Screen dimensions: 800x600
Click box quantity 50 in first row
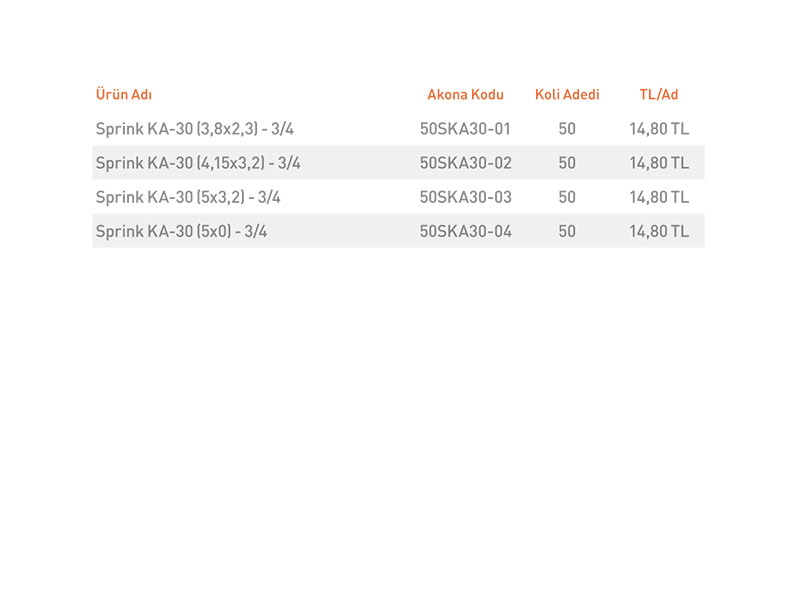(x=567, y=129)
